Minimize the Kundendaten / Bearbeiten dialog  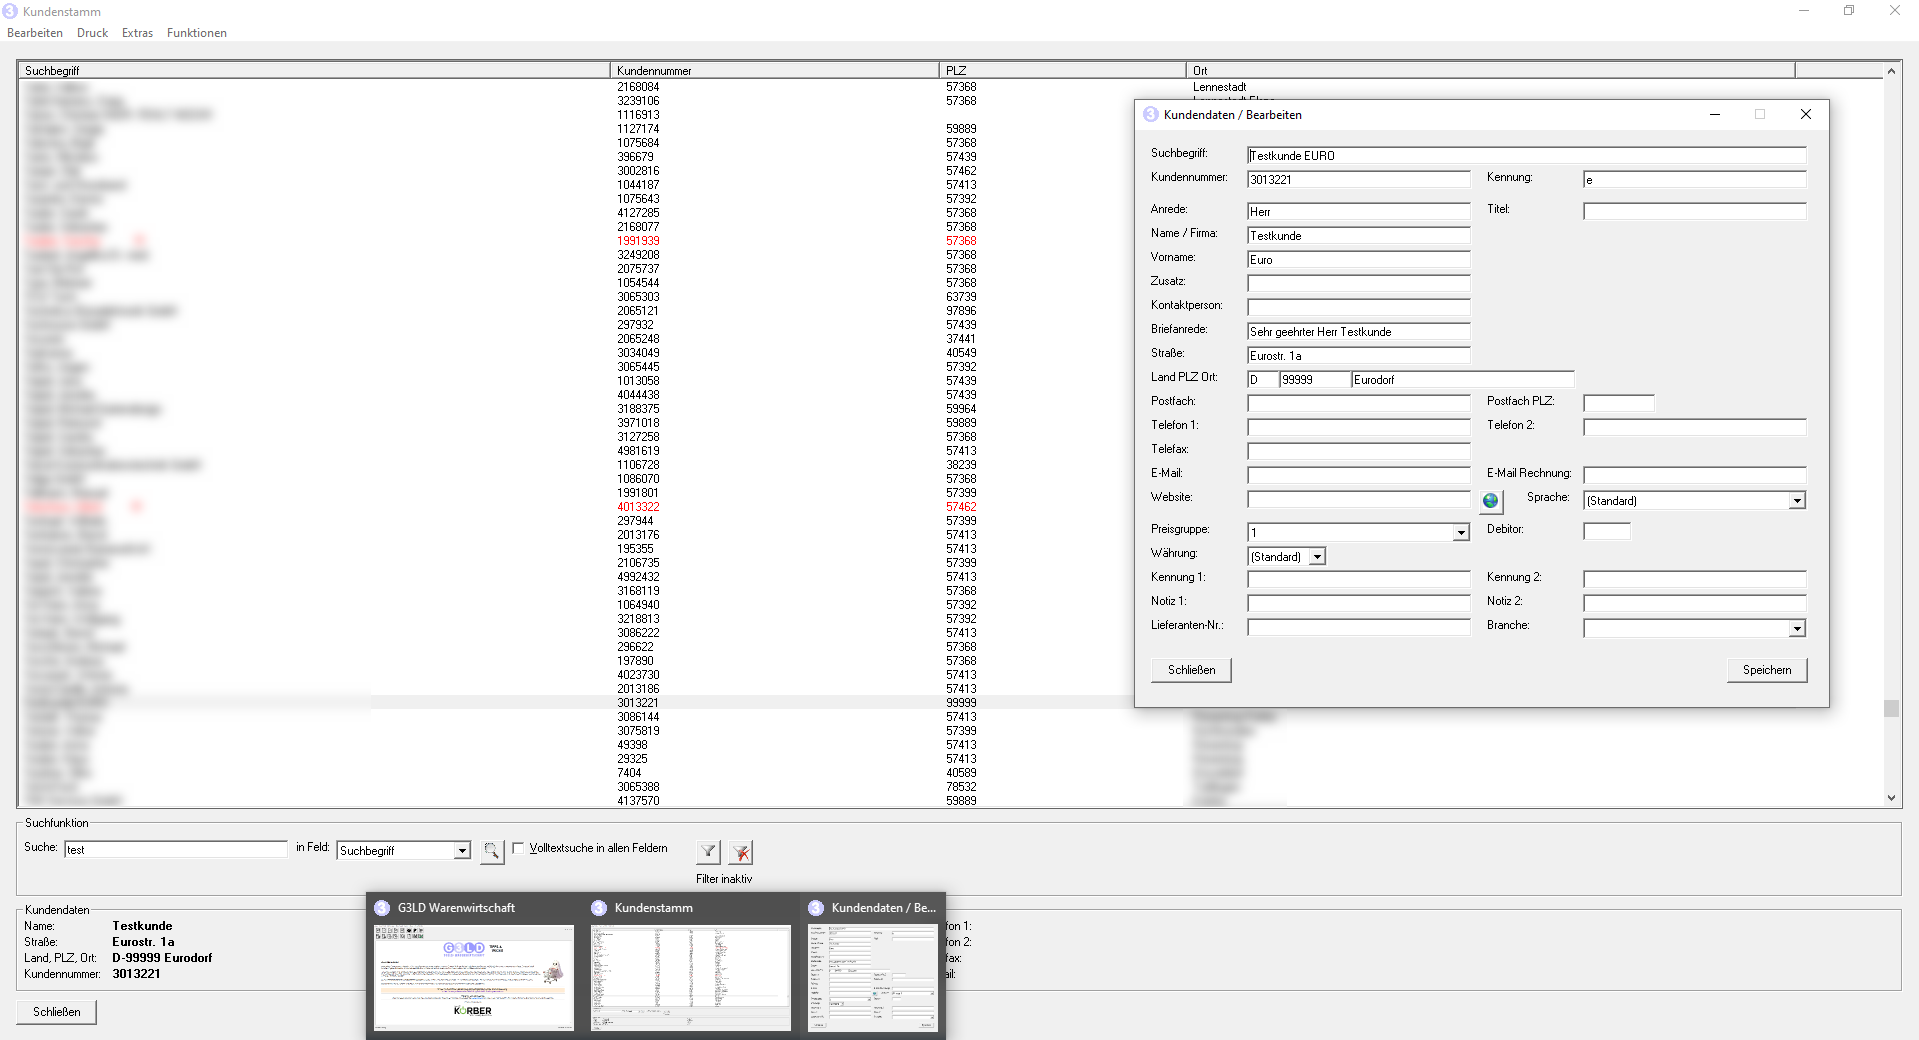click(1715, 114)
